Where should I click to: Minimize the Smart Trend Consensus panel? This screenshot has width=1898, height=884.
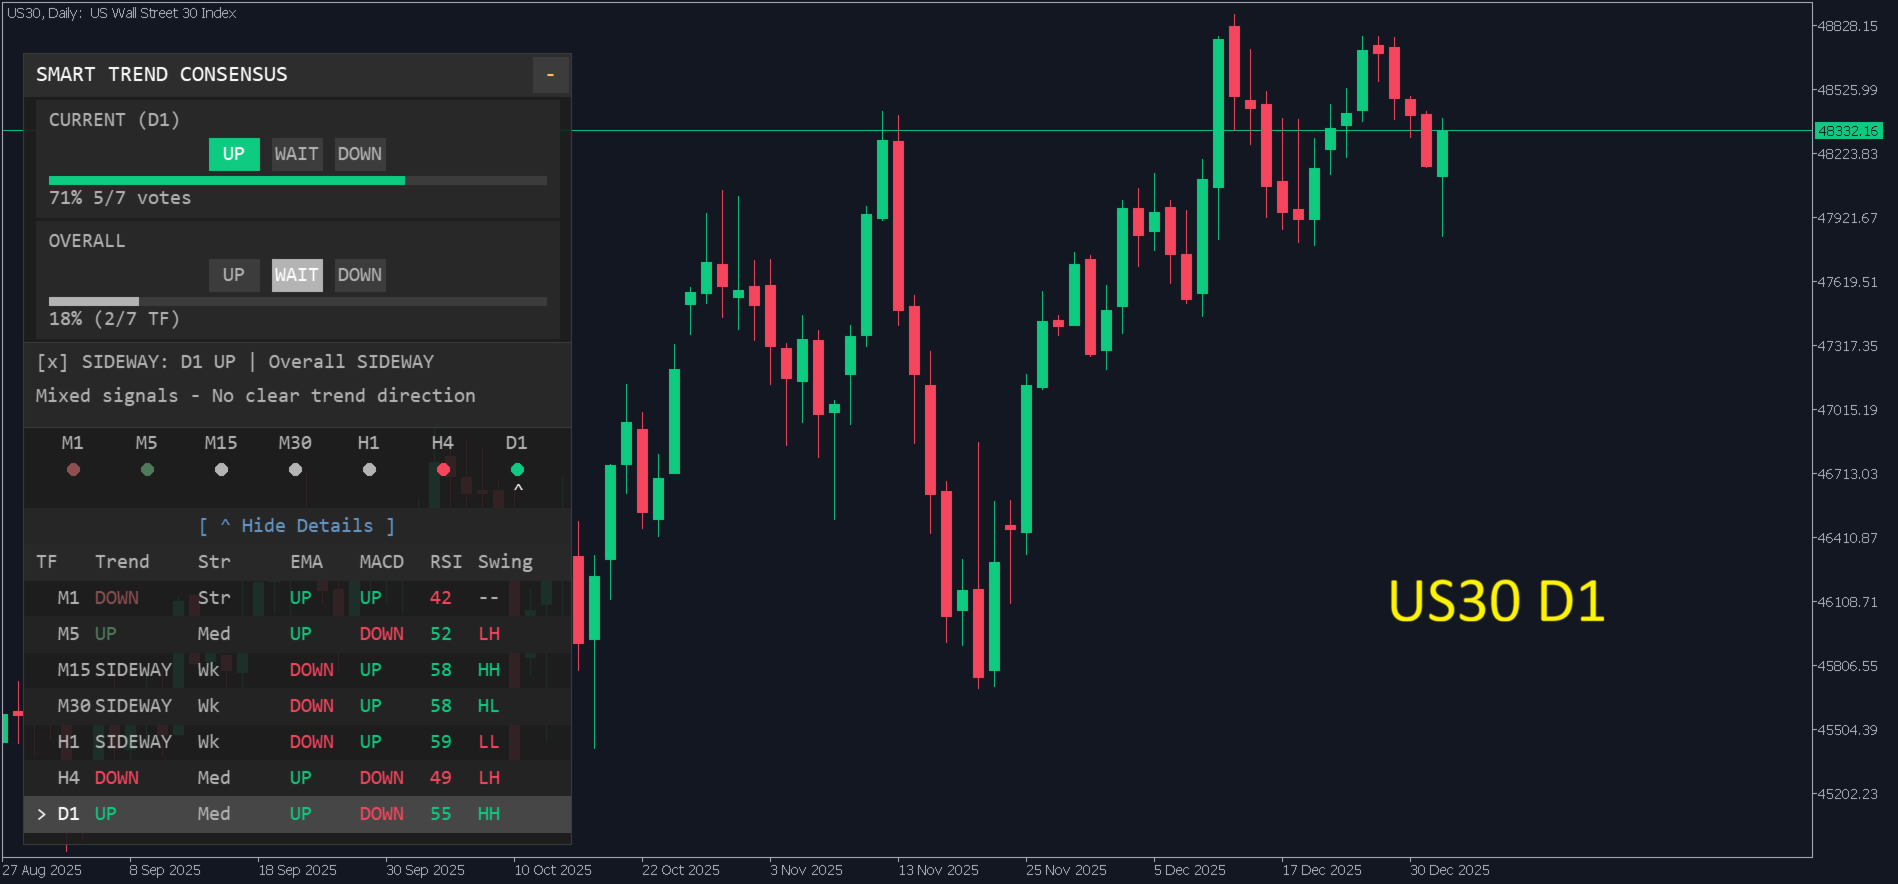[x=550, y=75]
